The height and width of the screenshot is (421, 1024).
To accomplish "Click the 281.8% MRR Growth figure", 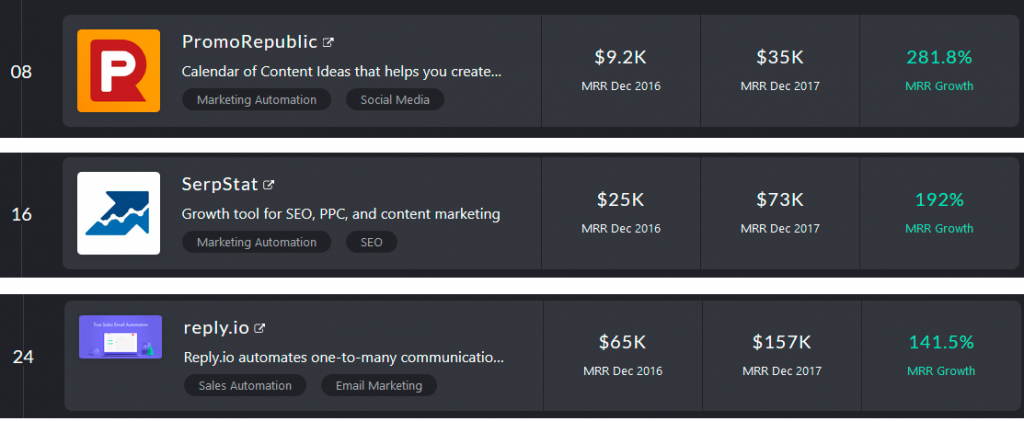I will 940,58.
